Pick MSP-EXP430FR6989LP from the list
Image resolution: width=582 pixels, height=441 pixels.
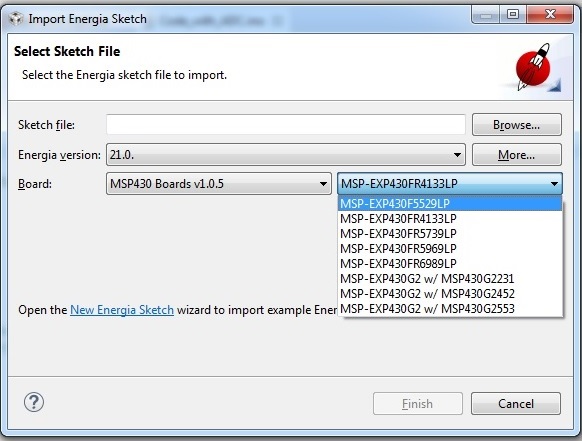point(450,264)
